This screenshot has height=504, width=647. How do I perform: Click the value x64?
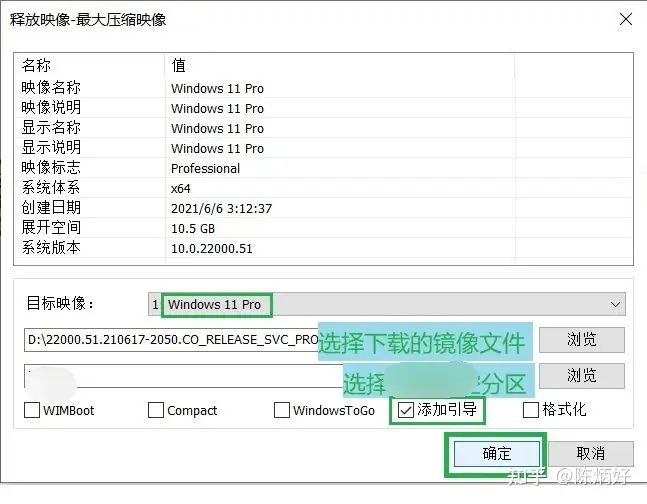coord(181,189)
